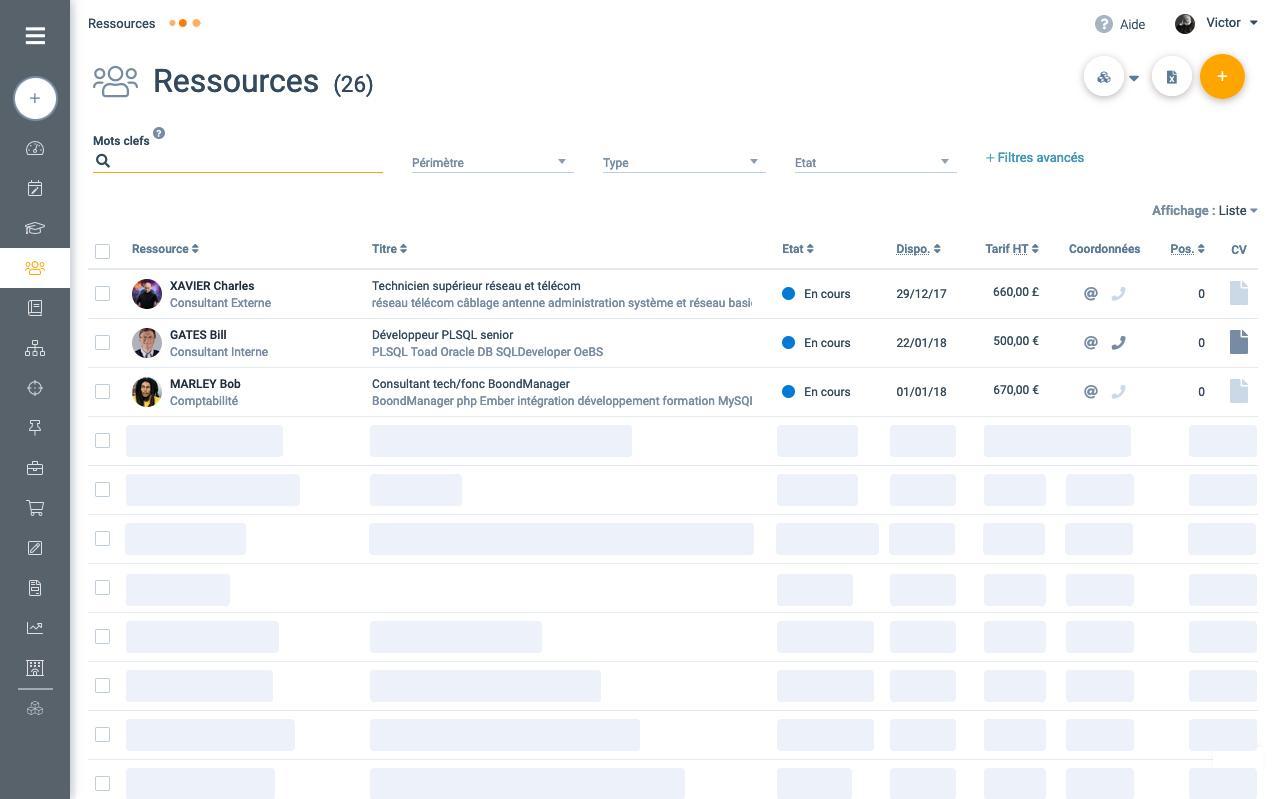Open the shopping cart sidebar icon
The width and height of the screenshot is (1279, 799).
tap(35, 508)
